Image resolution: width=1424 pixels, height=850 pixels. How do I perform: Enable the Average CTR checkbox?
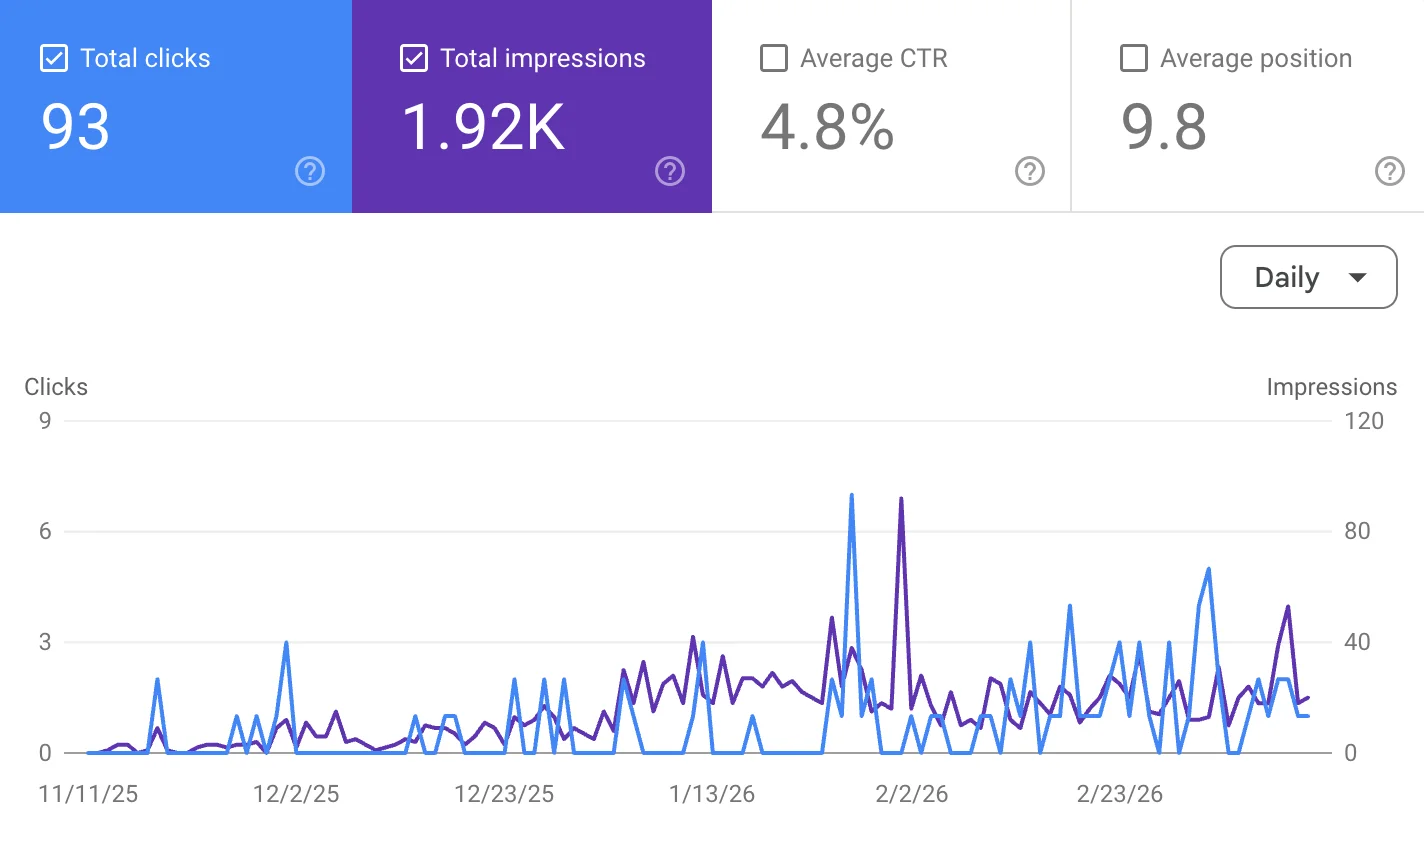click(773, 58)
